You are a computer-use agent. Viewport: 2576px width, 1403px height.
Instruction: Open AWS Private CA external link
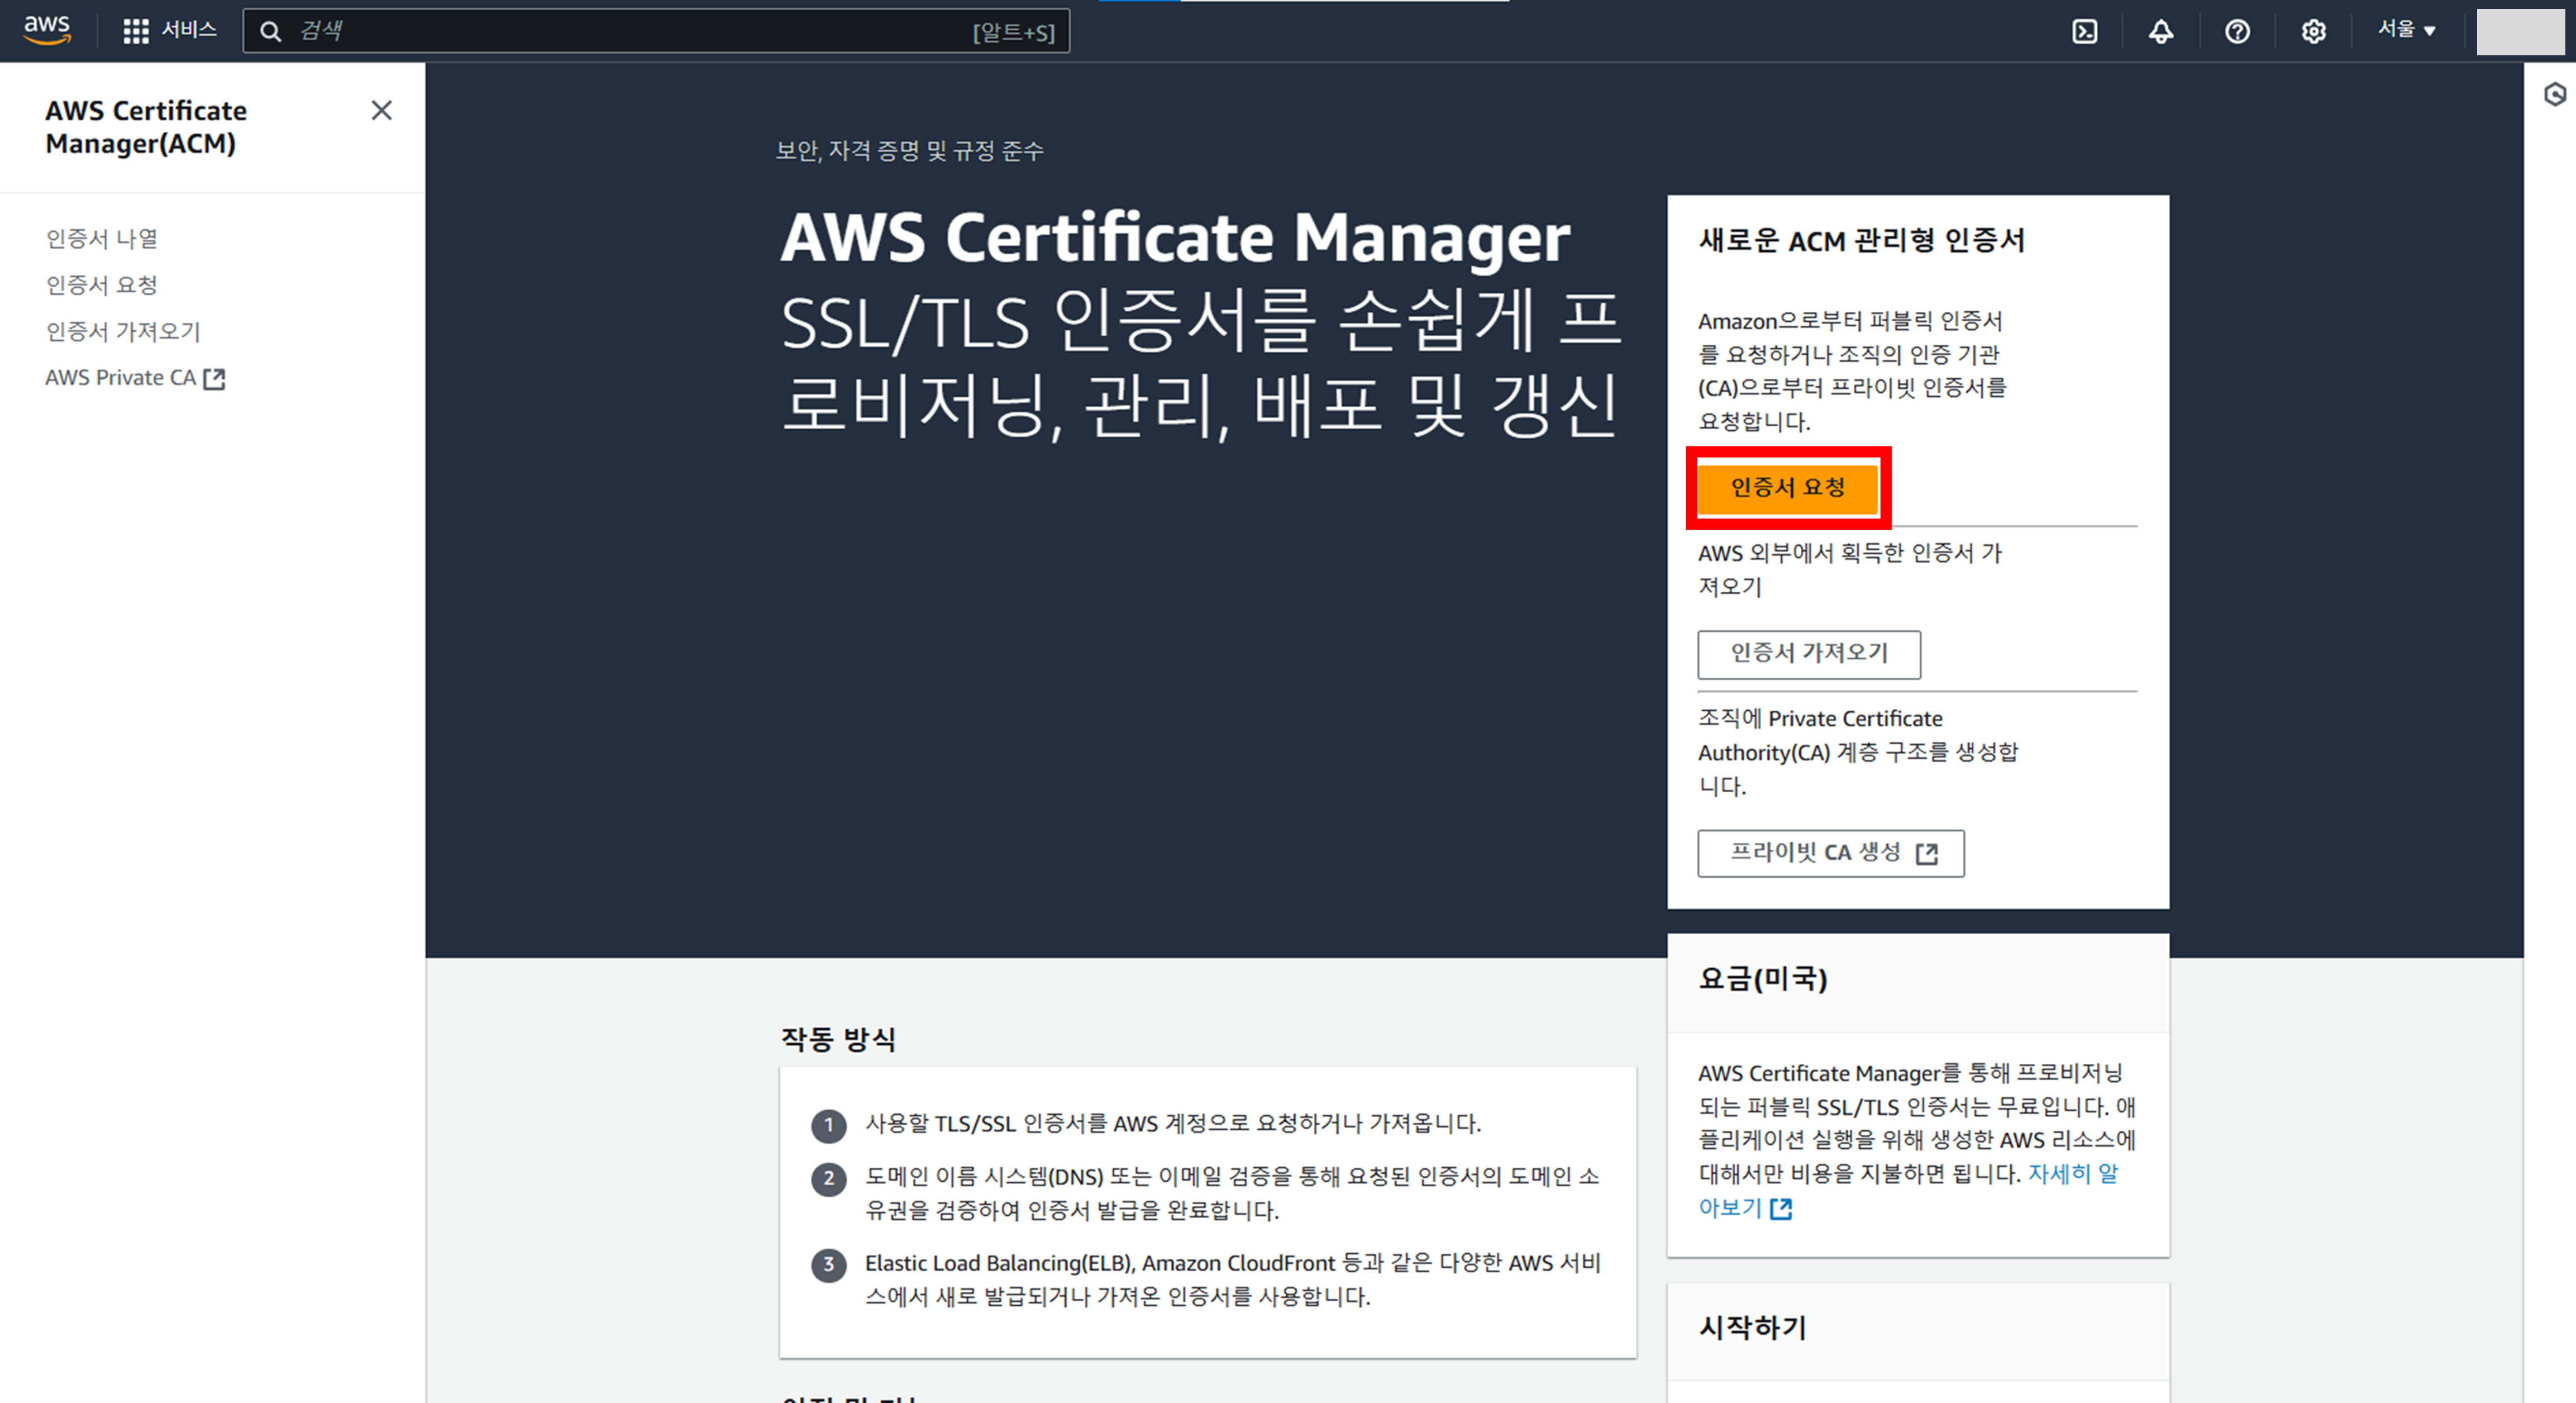click(x=135, y=378)
